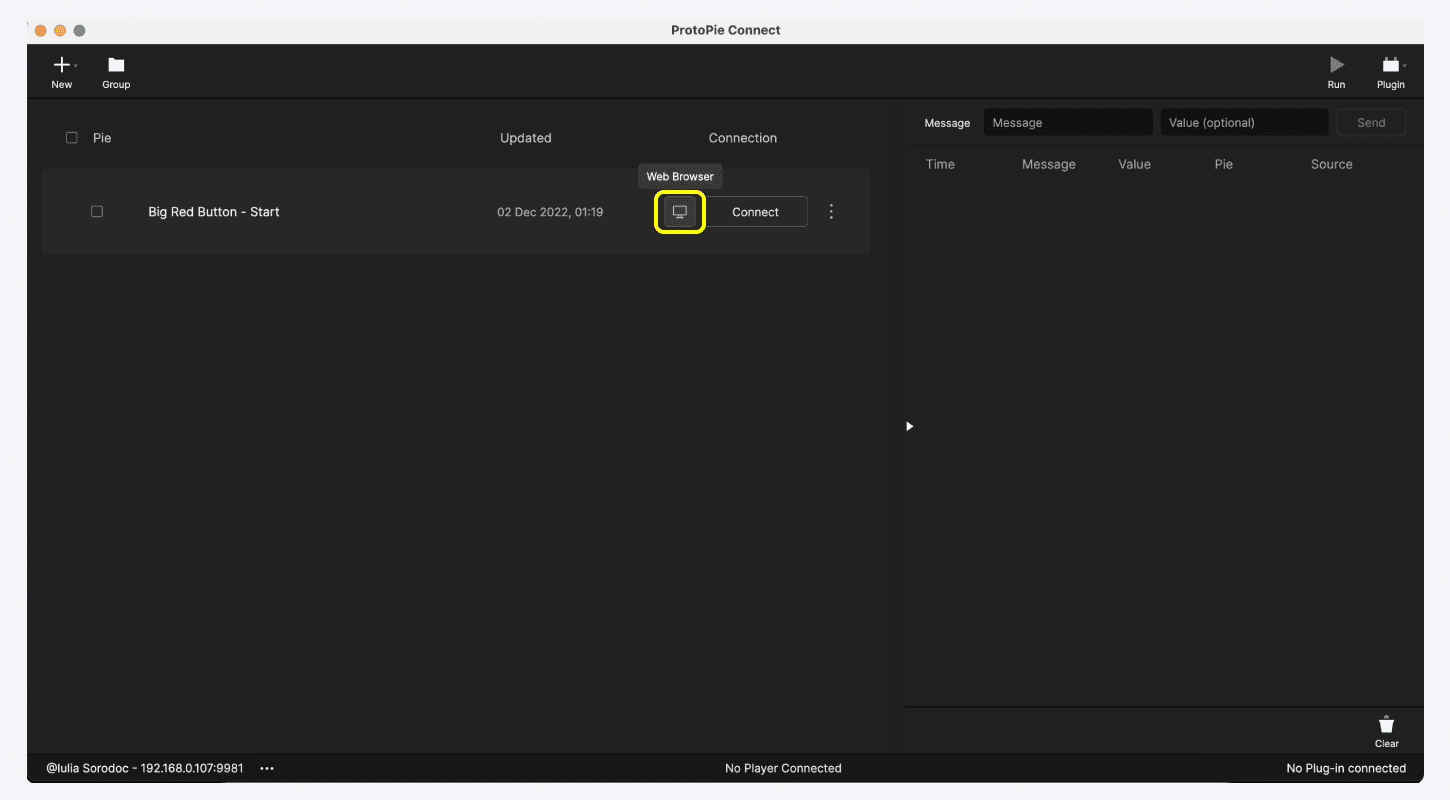Viewport: 1450px width, 800px height.
Task: Connect the Big Red Button prototype
Action: click(x=756, y=211)
